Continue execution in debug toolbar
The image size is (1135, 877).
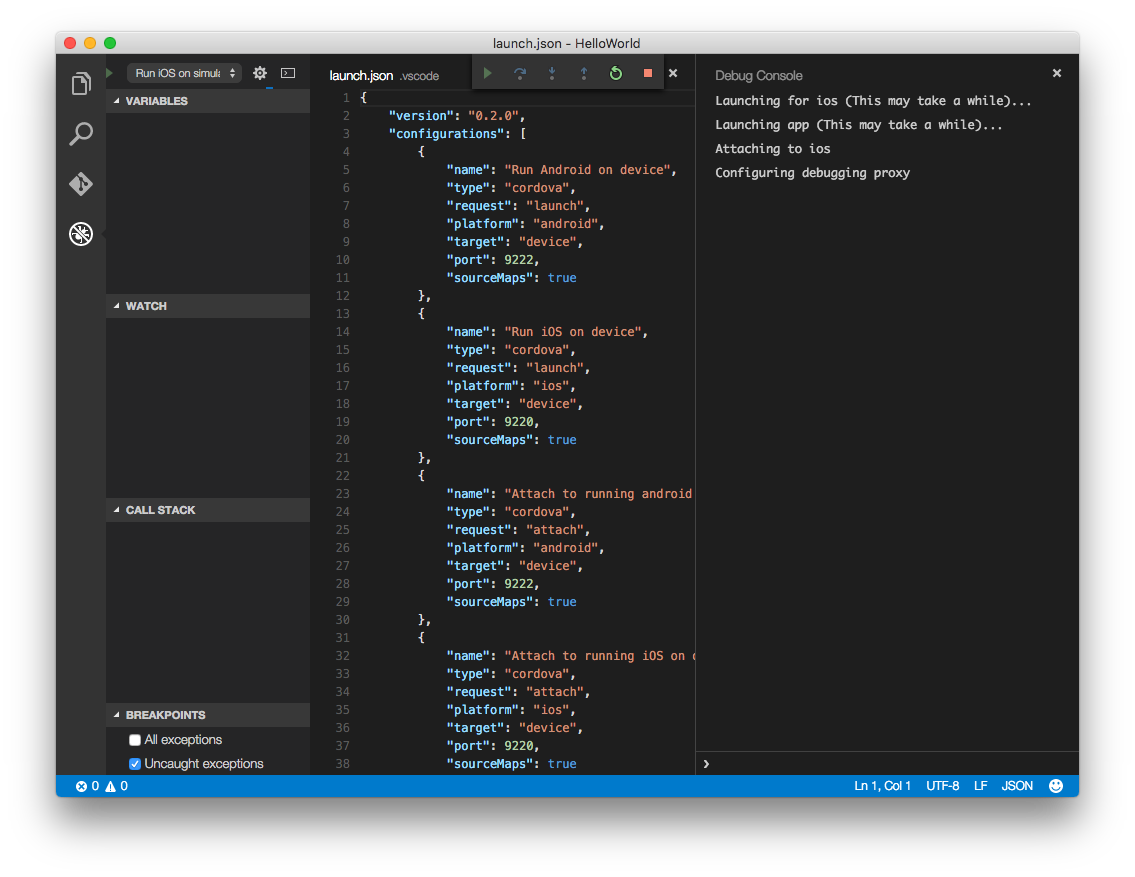coord(487,73)
